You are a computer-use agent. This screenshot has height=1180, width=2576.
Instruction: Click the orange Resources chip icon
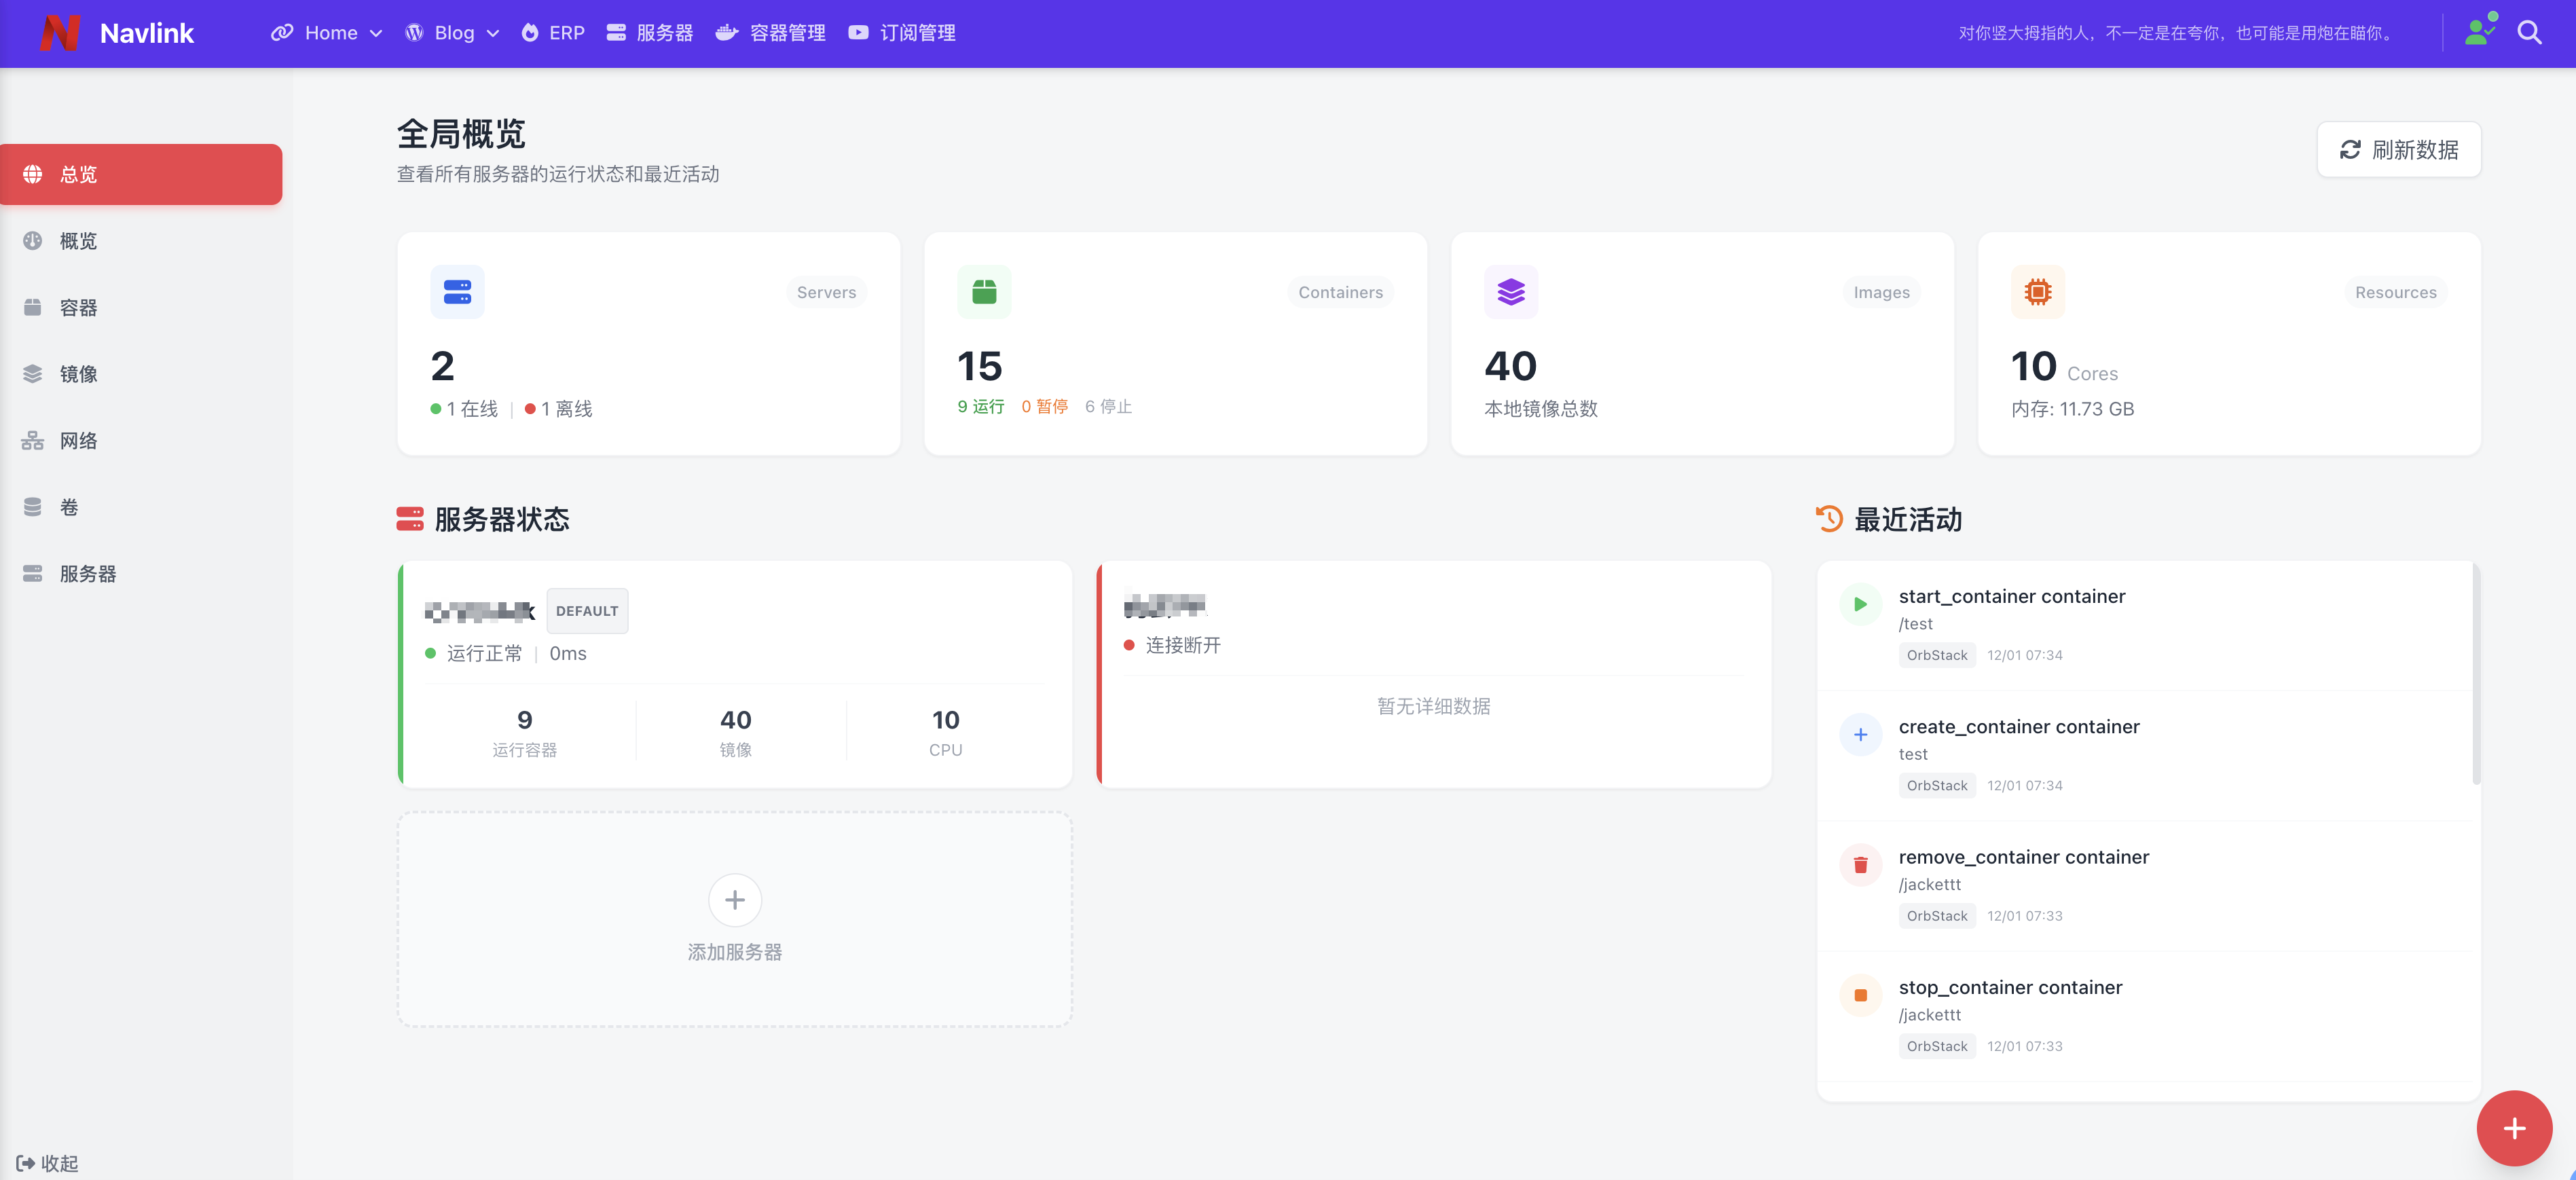2037,292
